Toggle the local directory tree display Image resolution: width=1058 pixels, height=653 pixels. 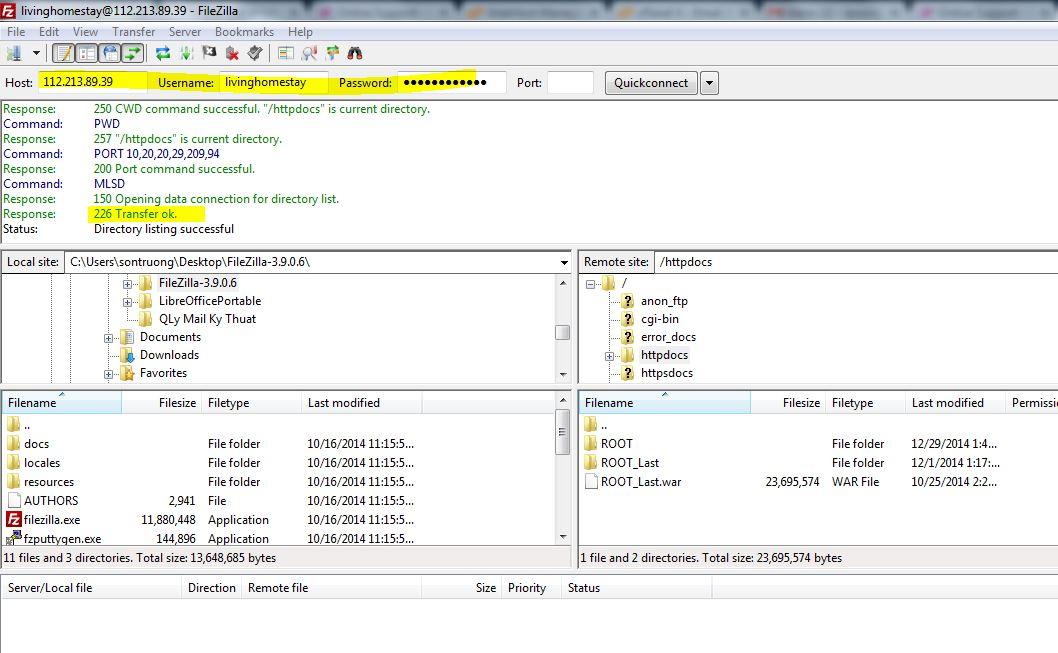click(x=86, y=53)
